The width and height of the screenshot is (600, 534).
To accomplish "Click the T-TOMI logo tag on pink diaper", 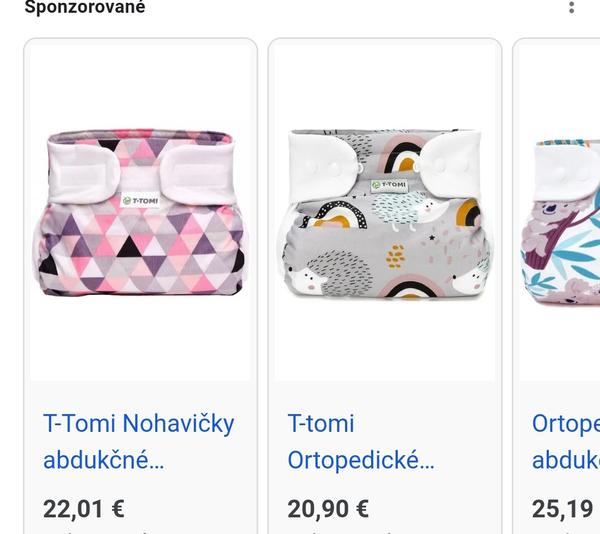I will [140, 200].
